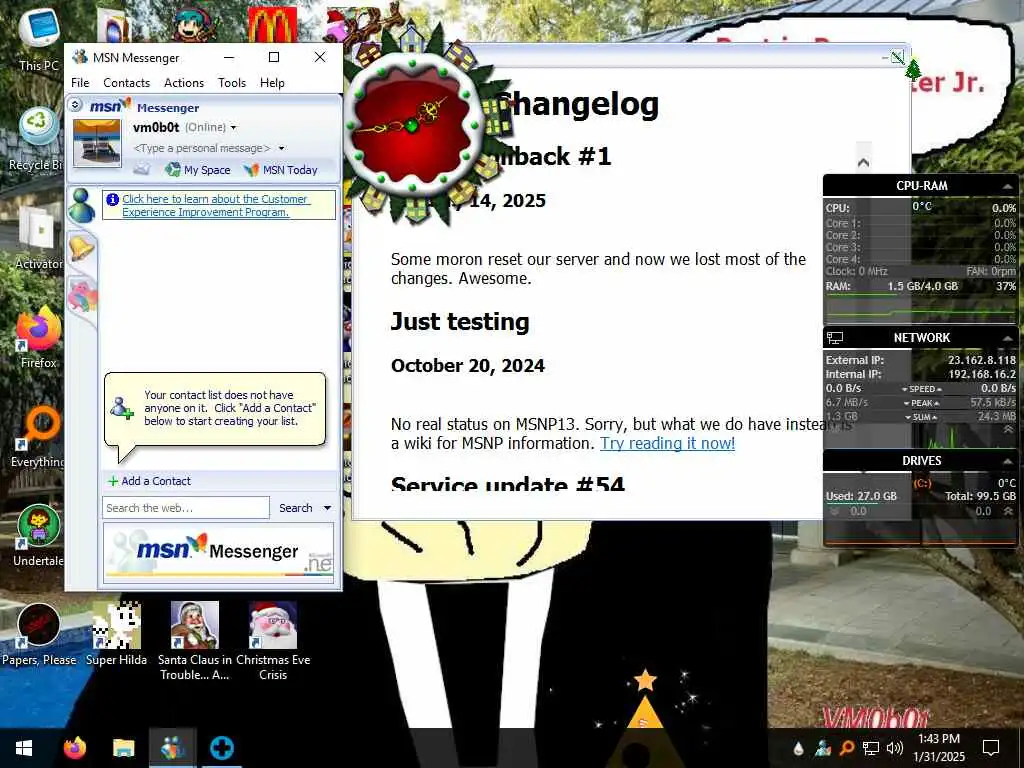Launch Undertale desktop shortcut
Image resolution: width=1024 pixels, height=768 pixels.
(x=39, y=536)
